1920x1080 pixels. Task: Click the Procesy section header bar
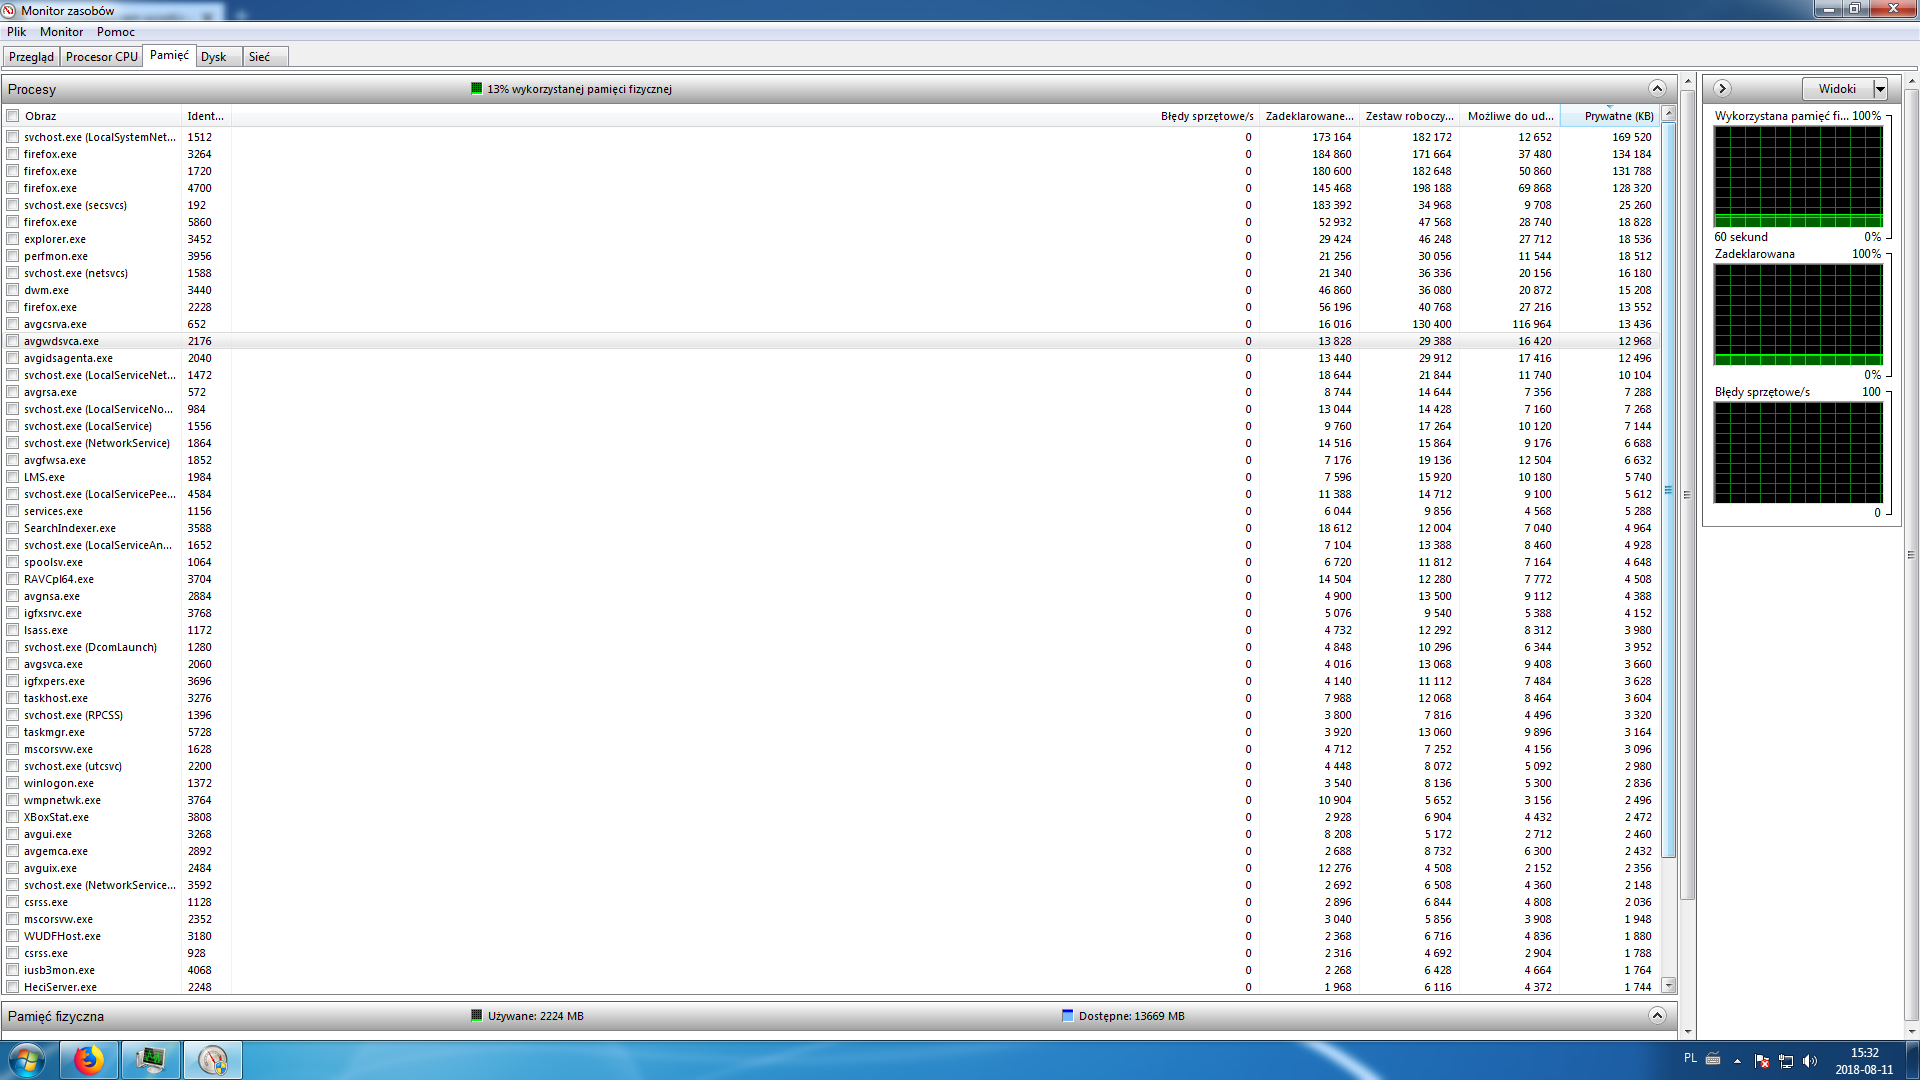pos(838,89)
